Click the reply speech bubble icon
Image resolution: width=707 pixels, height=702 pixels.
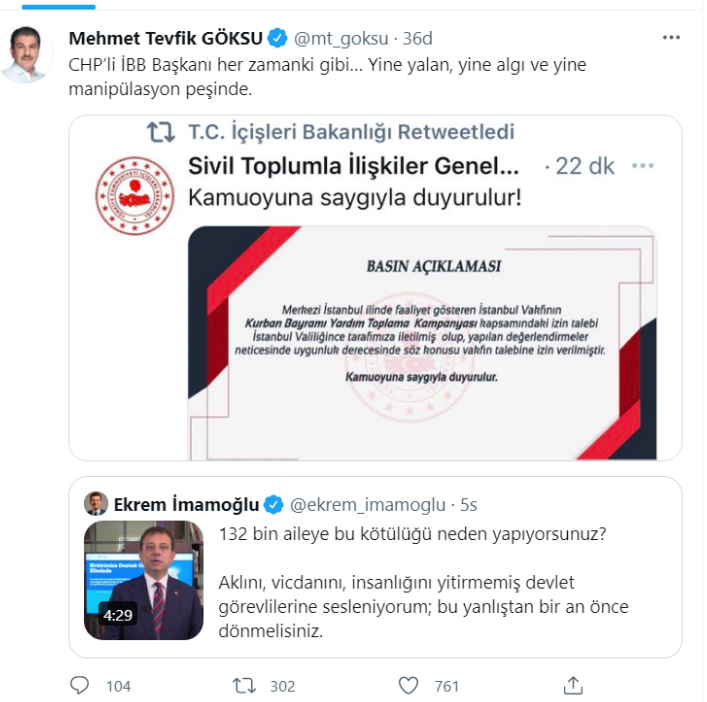tap(80, 685)
